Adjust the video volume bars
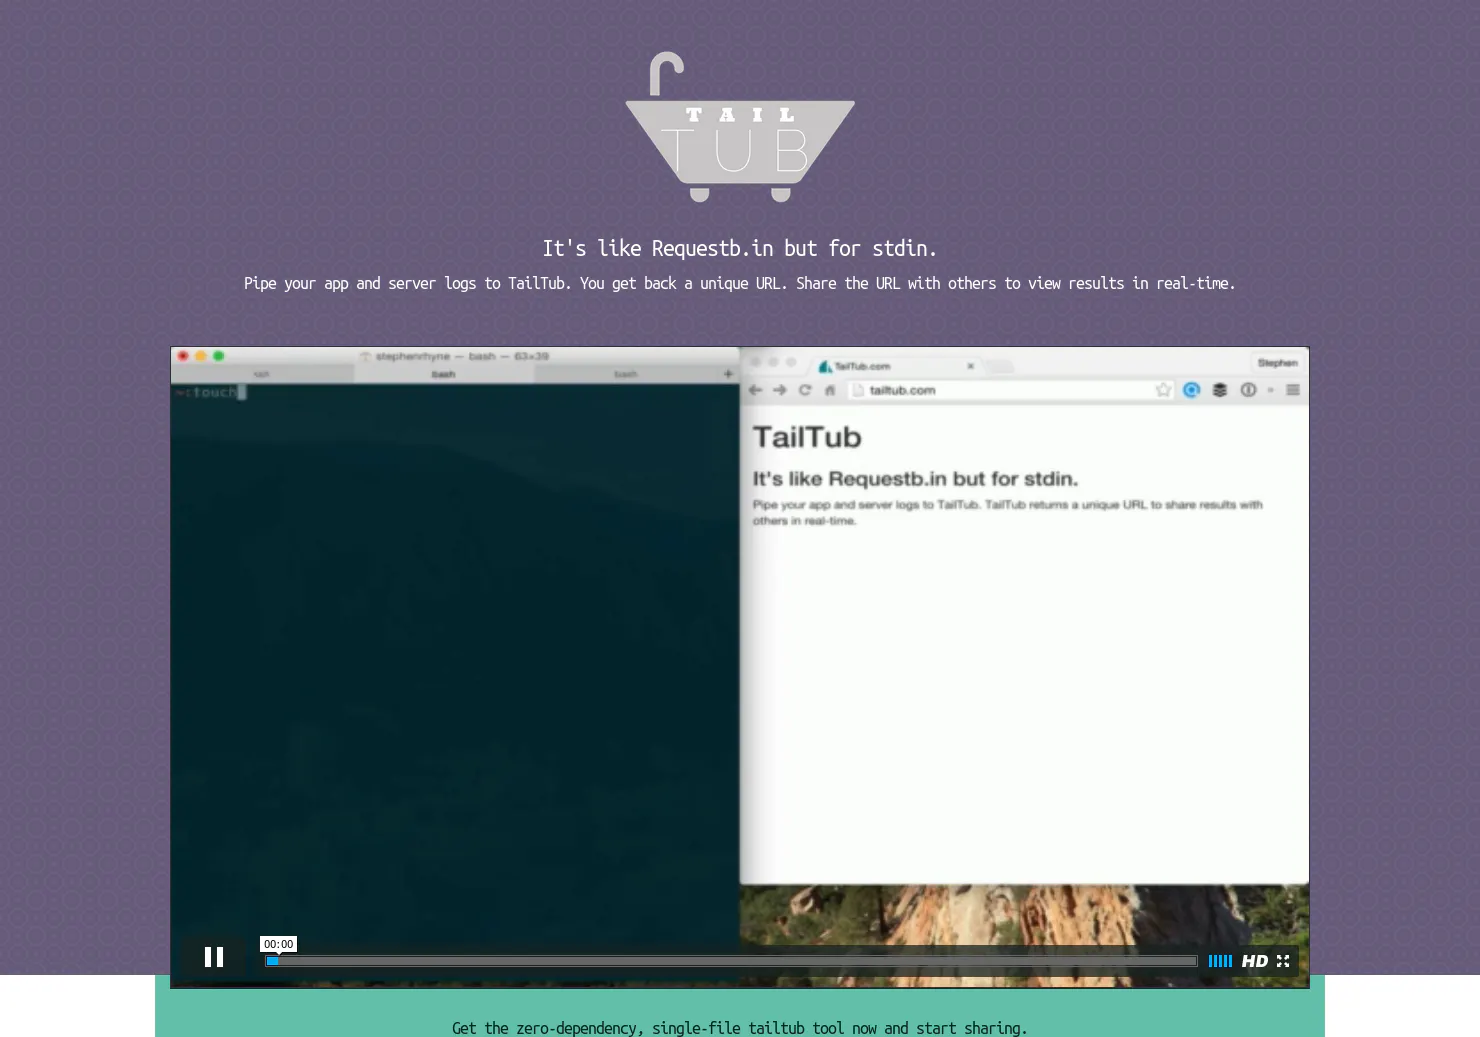 point(1220,961)
